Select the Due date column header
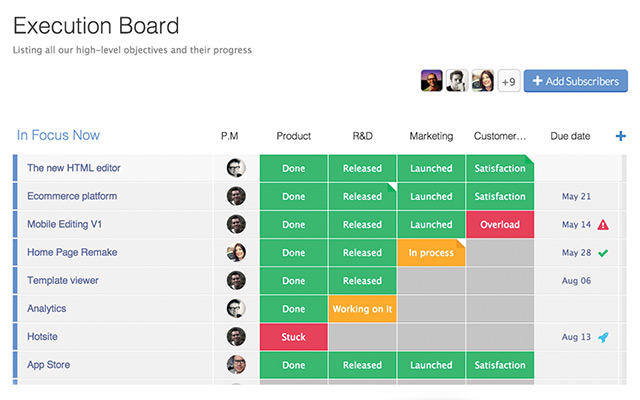Viewport: 640px width, 400px height. 570,136
